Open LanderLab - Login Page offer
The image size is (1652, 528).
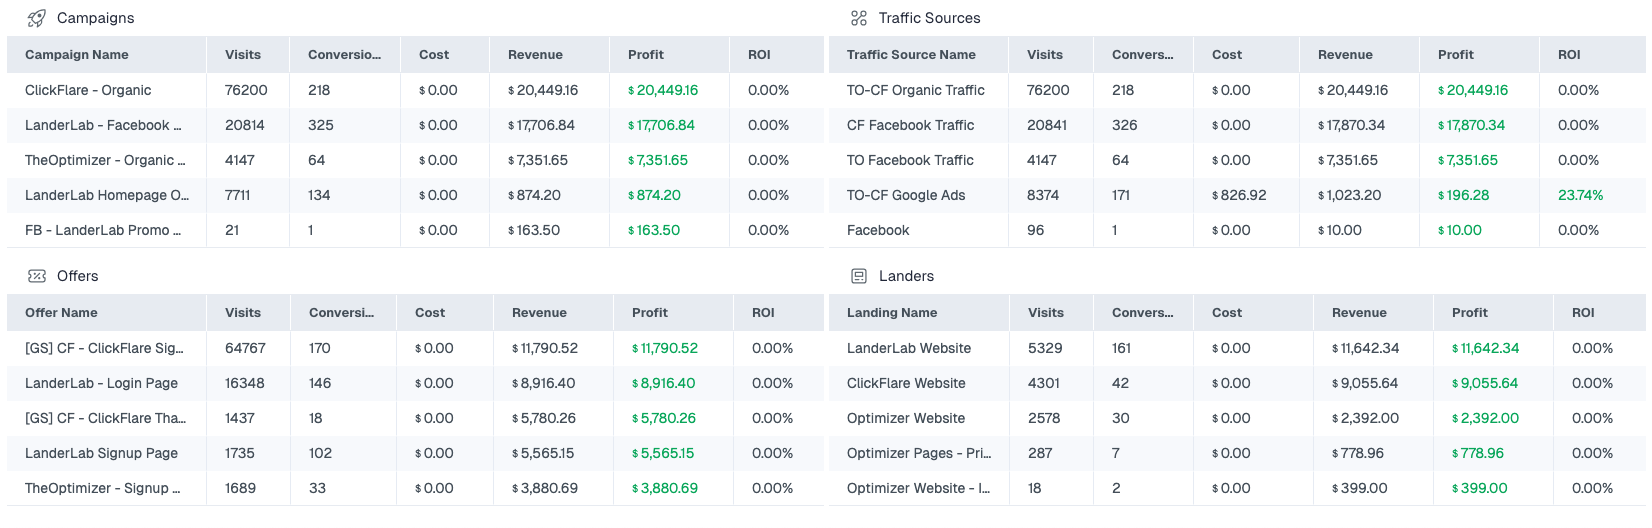pos(101,383)
